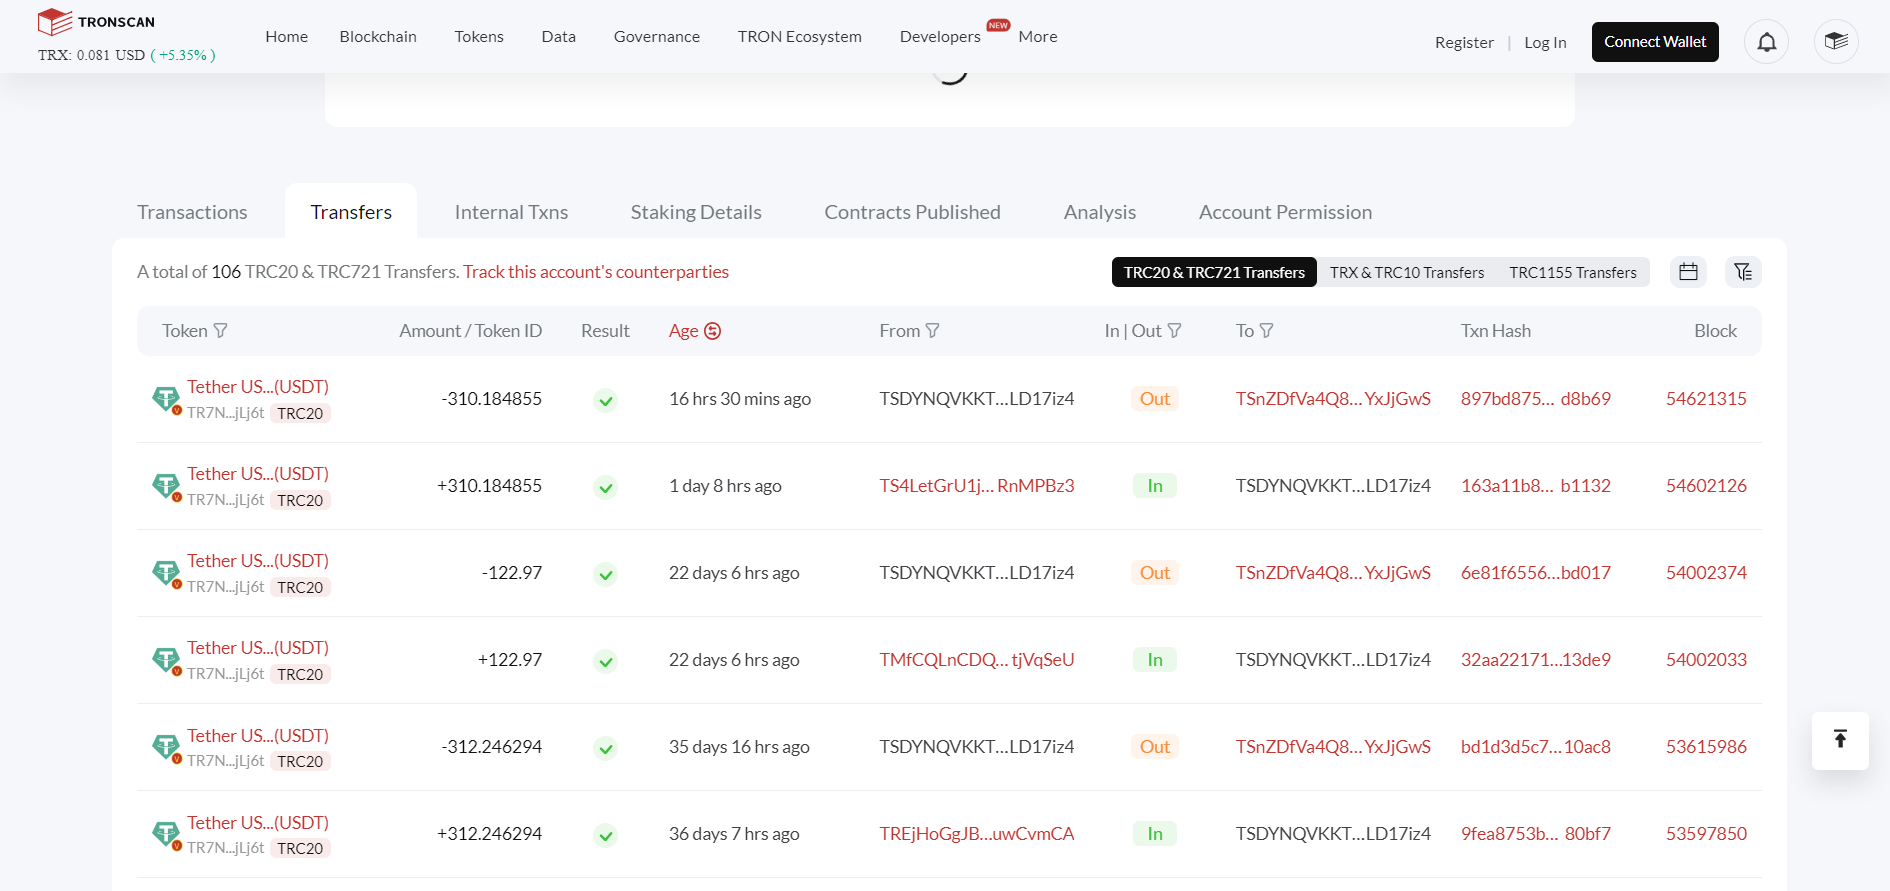Switch to the Internal Txns tab

tap(511, 212)
